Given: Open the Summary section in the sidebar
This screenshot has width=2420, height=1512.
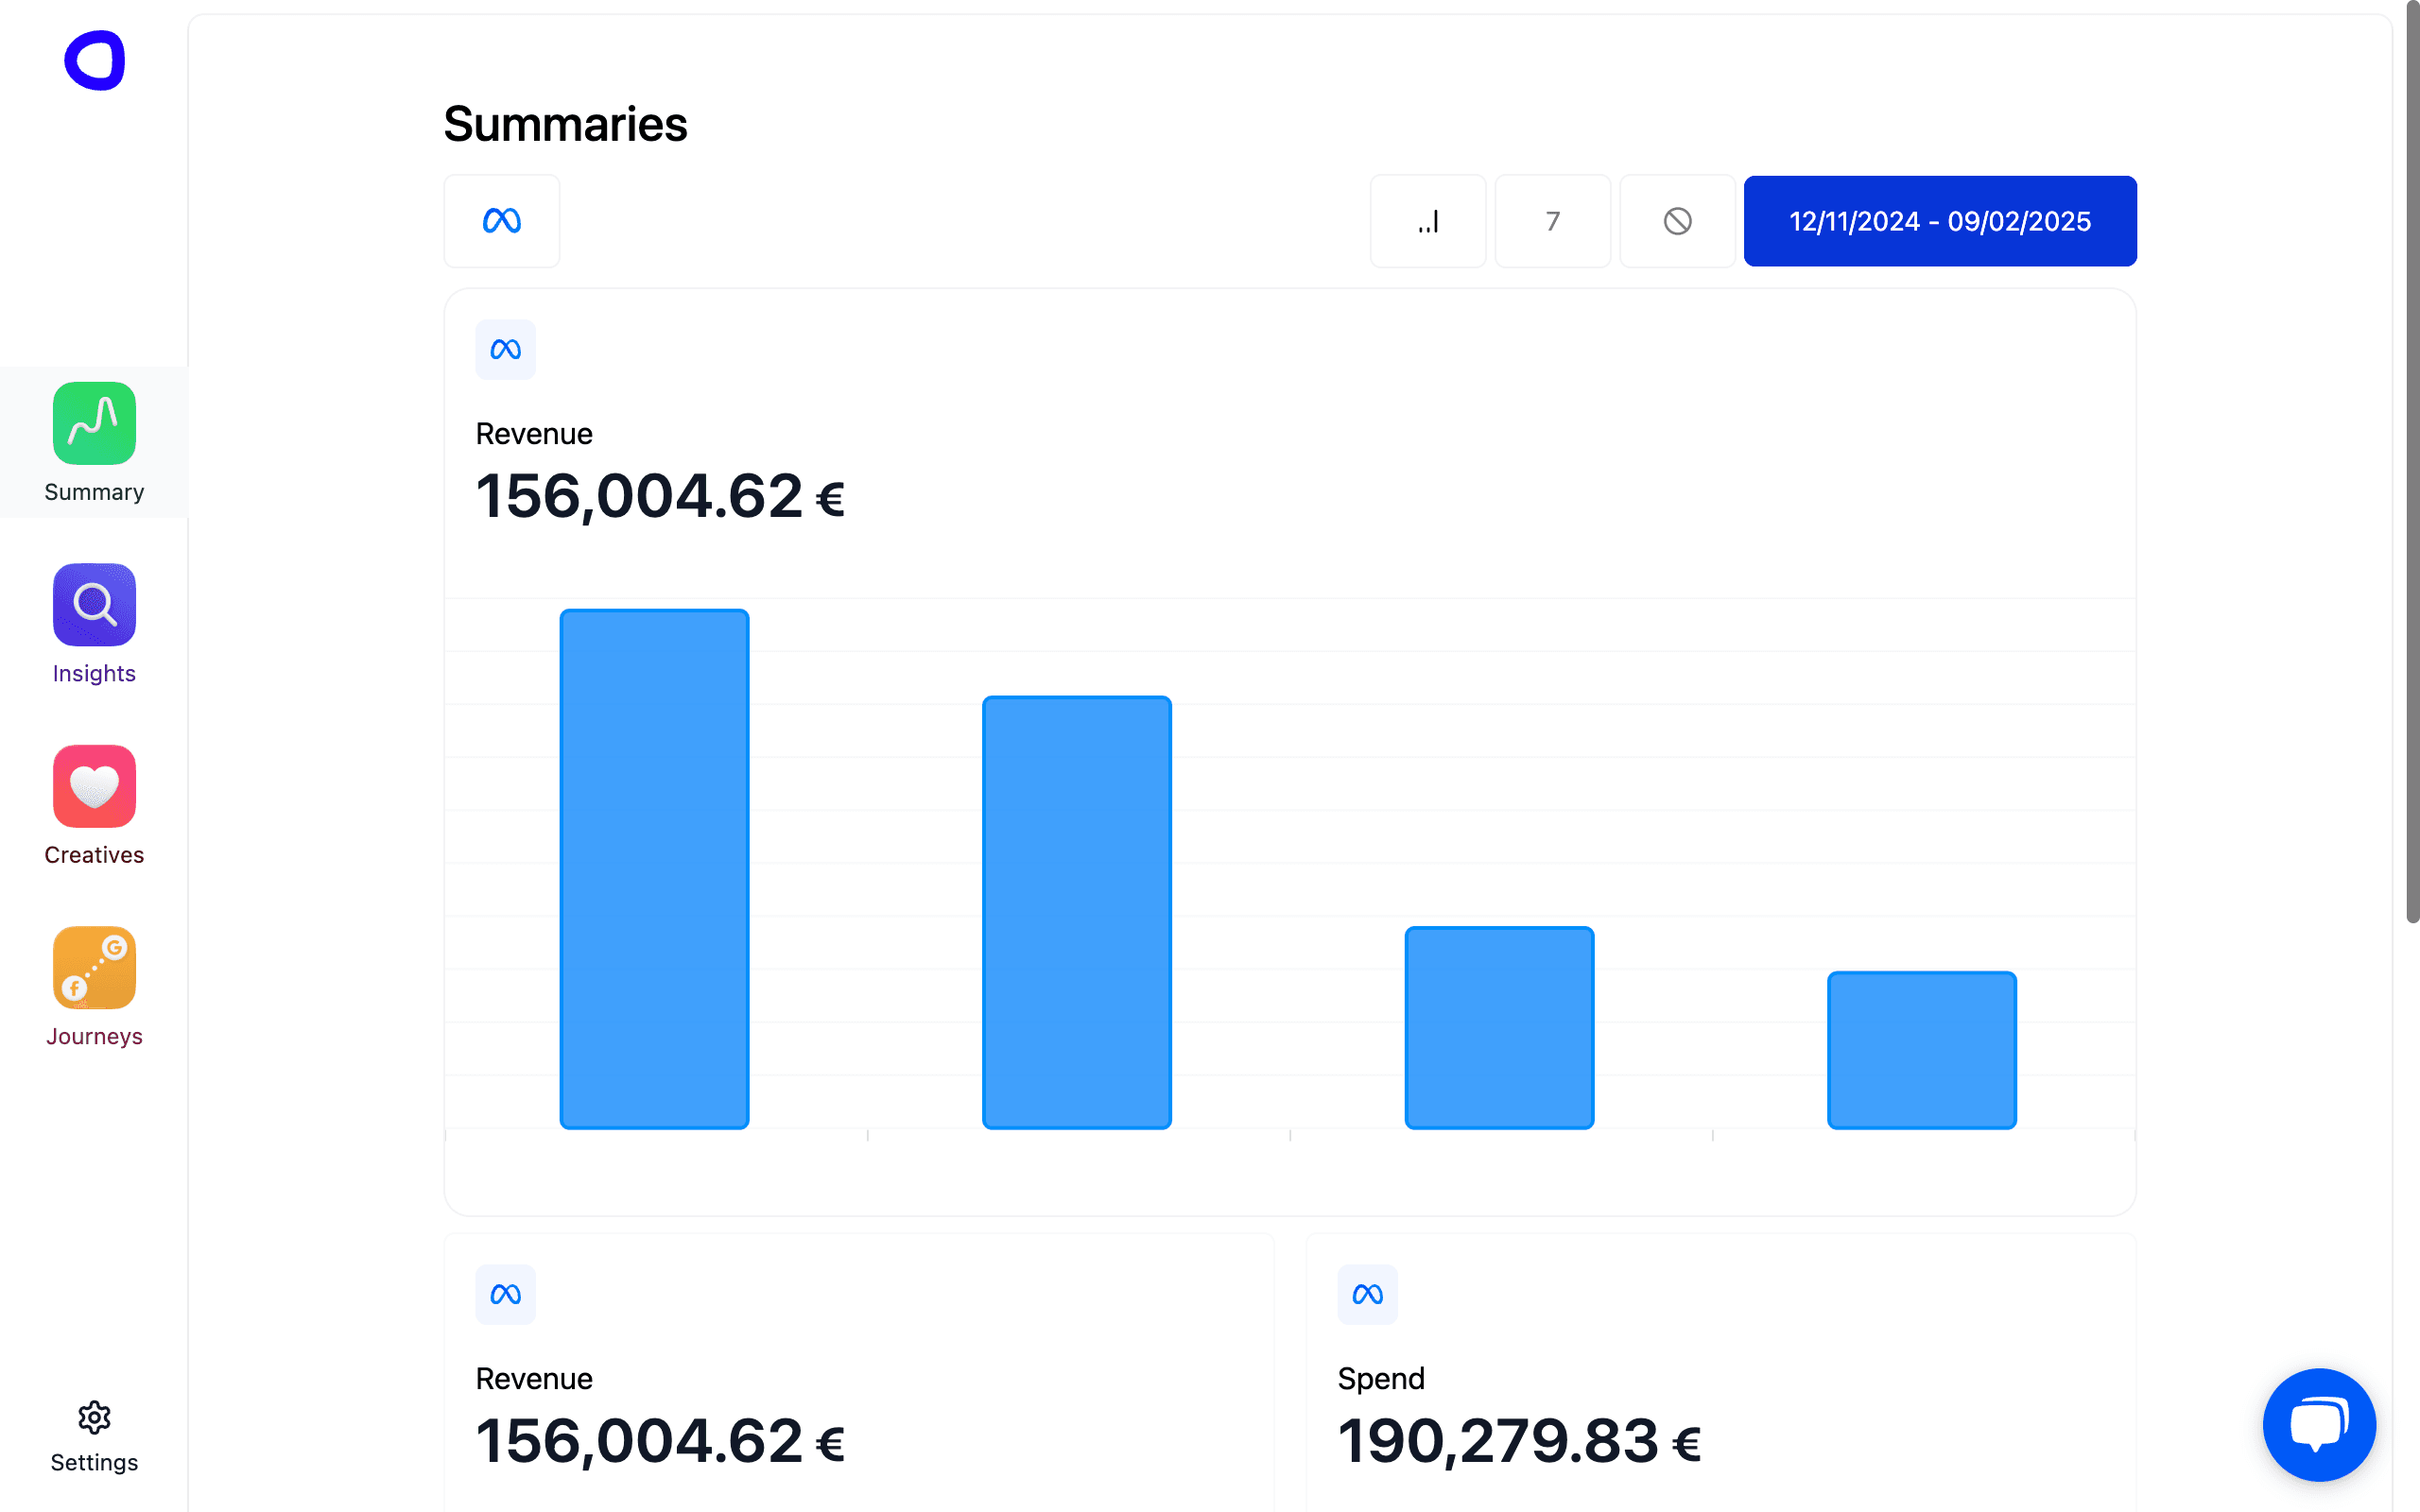Looking at the screenshot, I should coord(93,440).
